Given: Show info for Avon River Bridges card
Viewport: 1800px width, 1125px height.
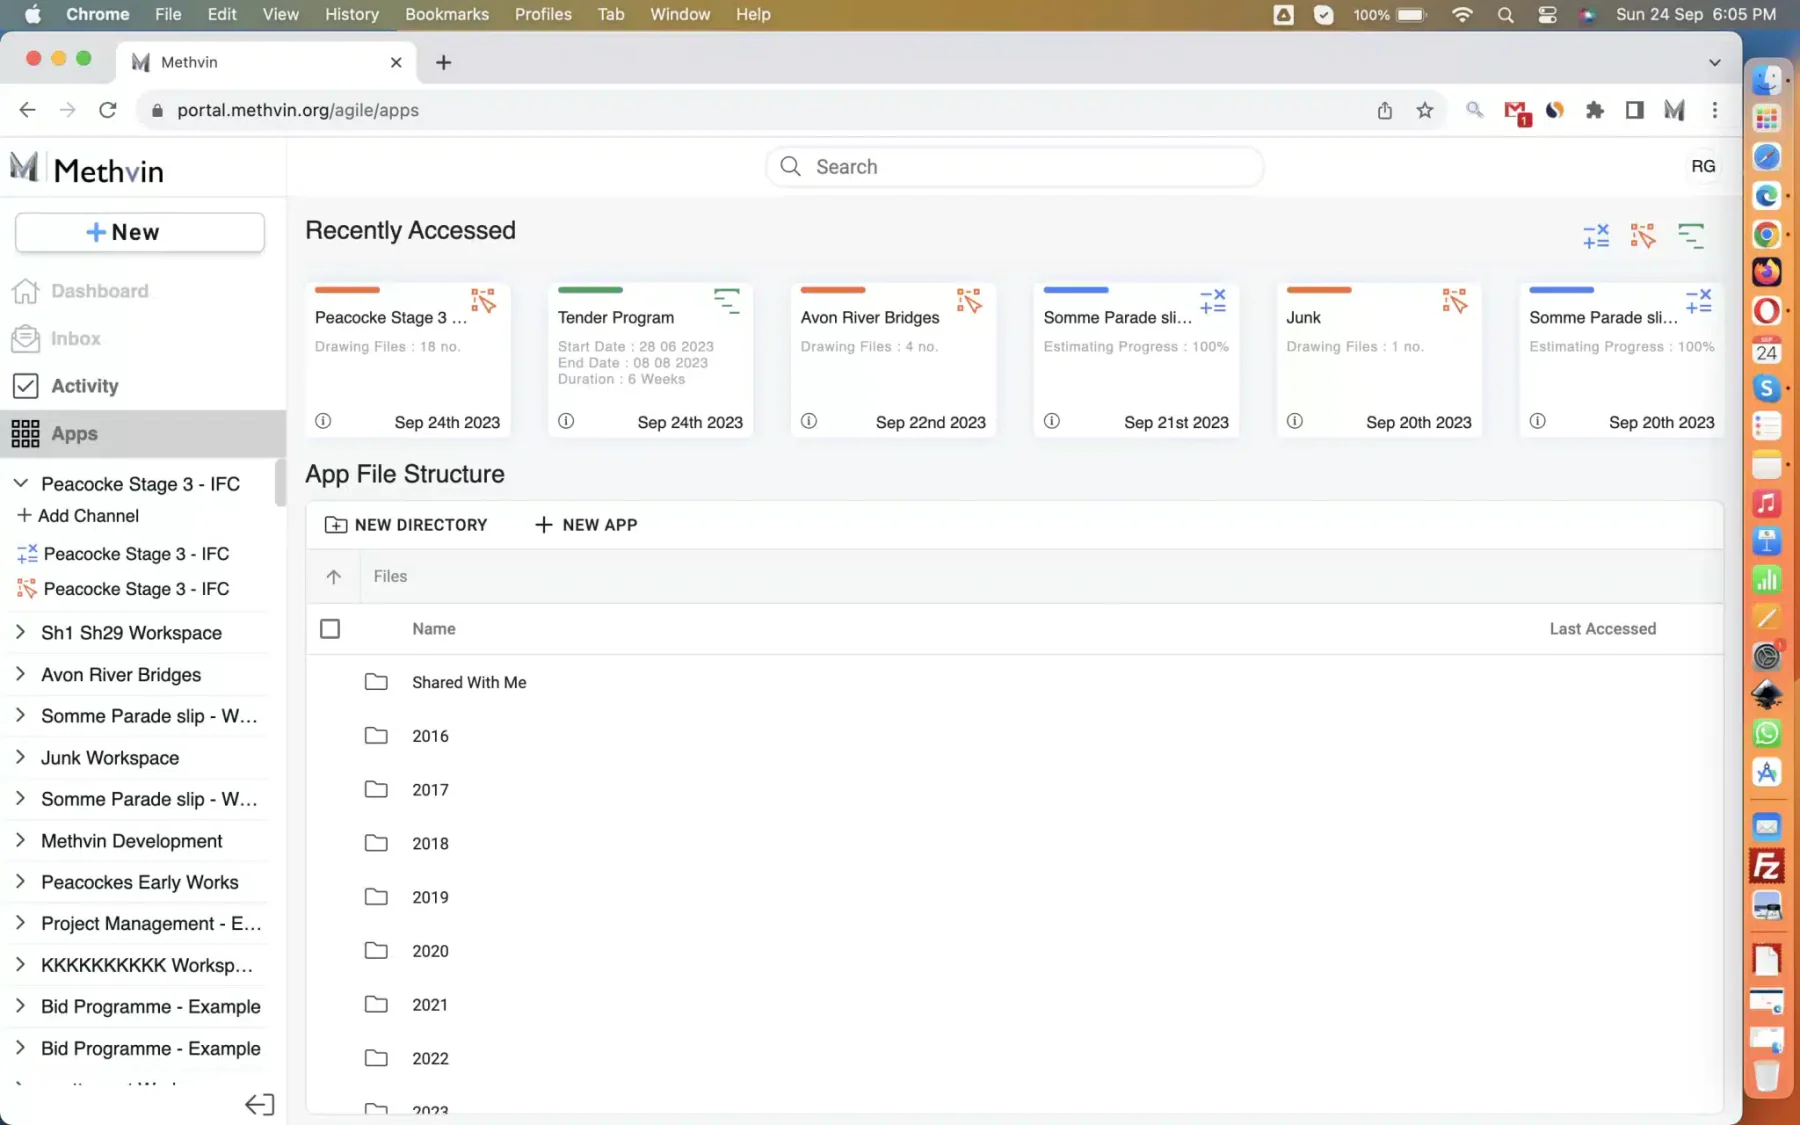Looking at the screenshot, I should 809,421.
